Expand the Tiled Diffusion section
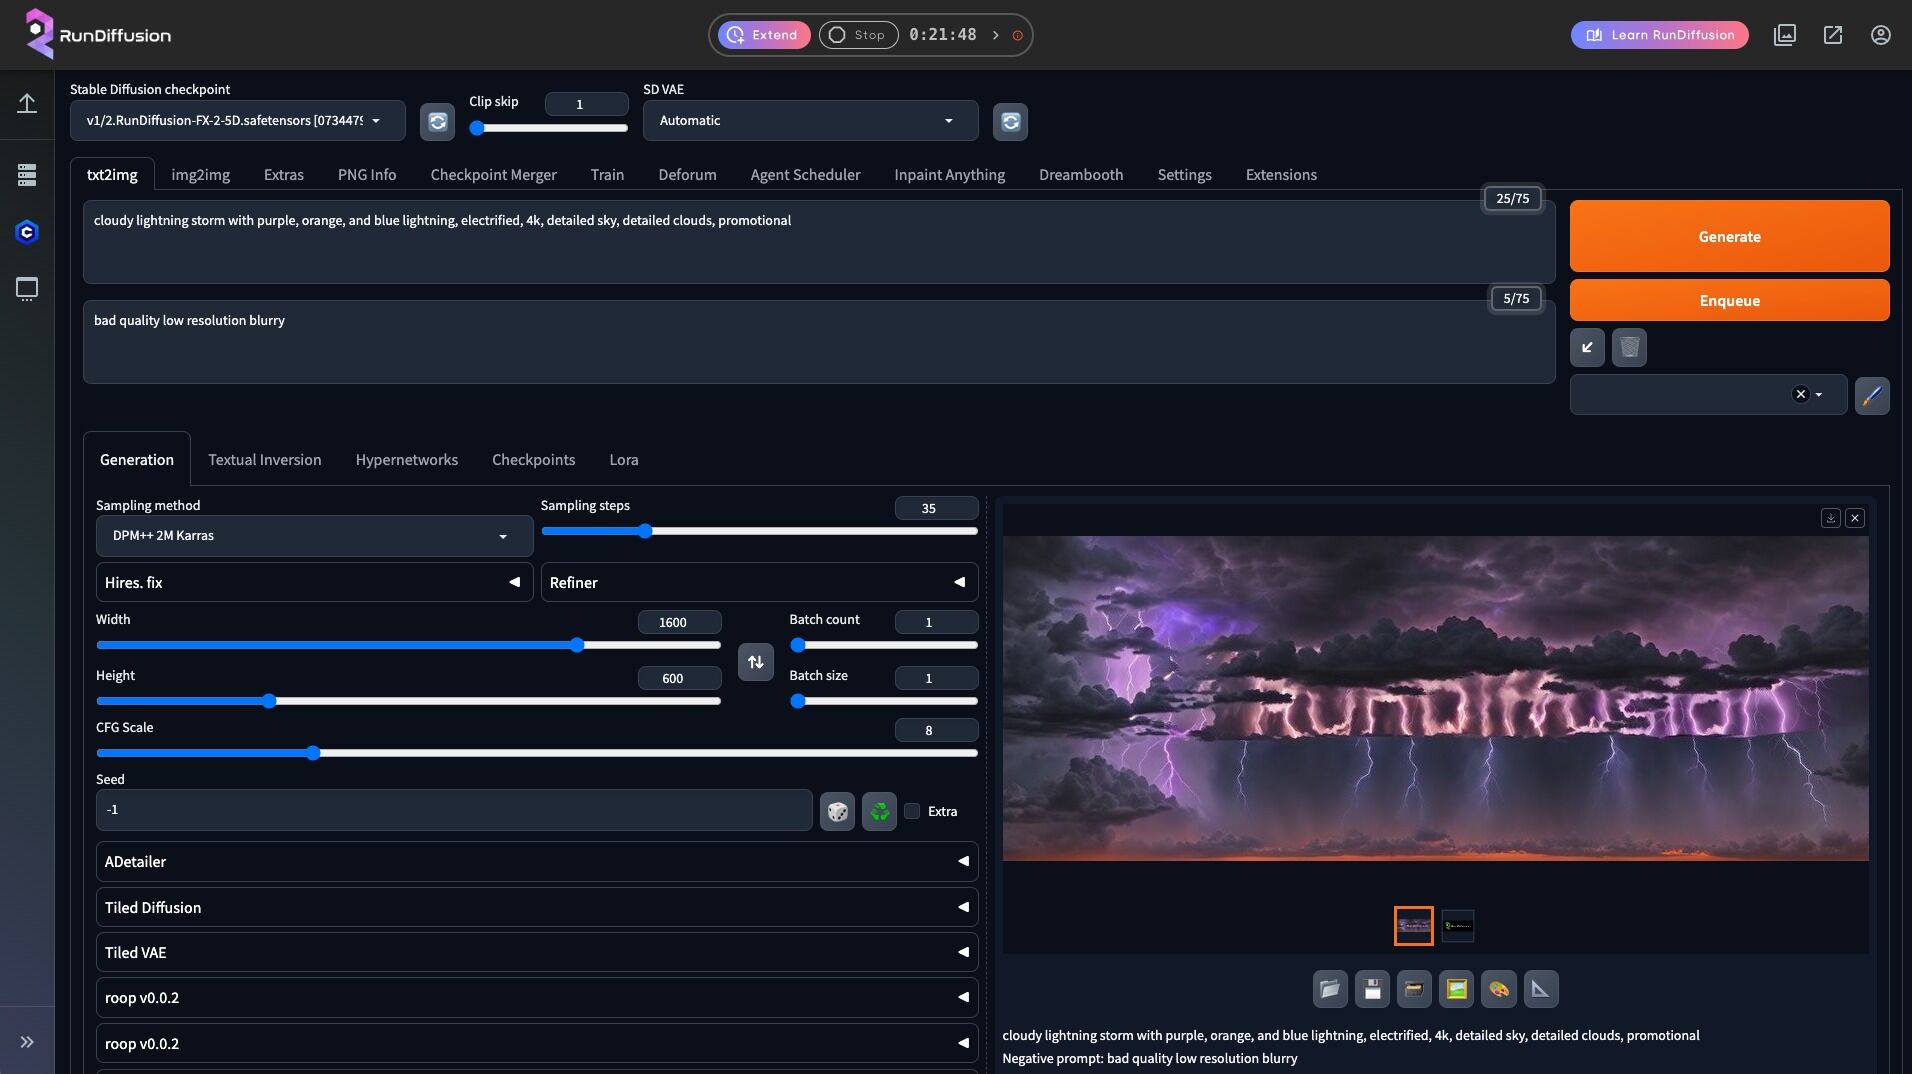 537,907
